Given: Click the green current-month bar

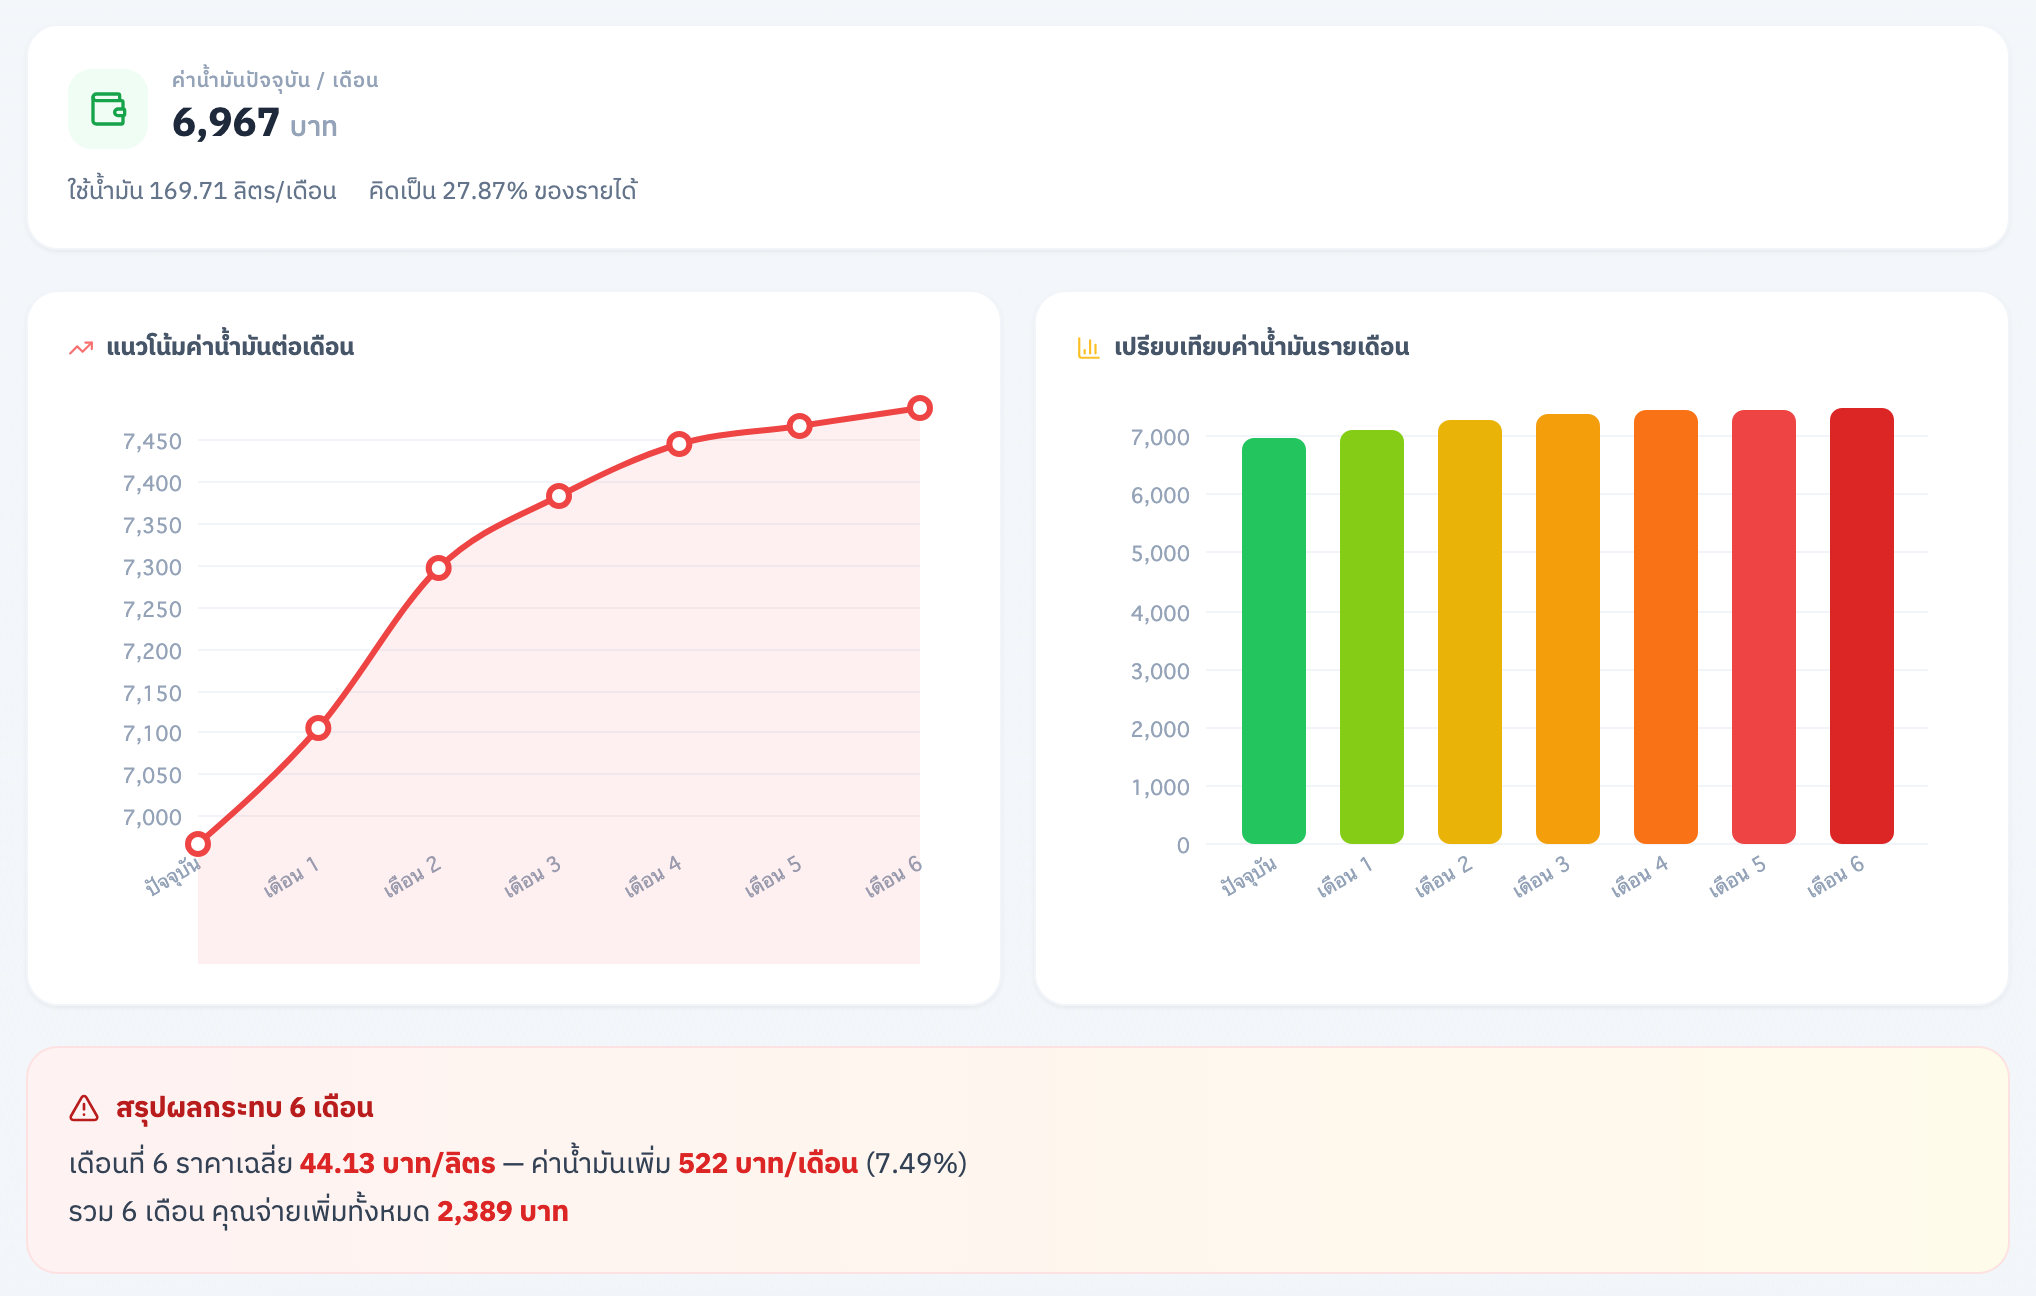Looking at the screenshot, I should pos(1273,640).
